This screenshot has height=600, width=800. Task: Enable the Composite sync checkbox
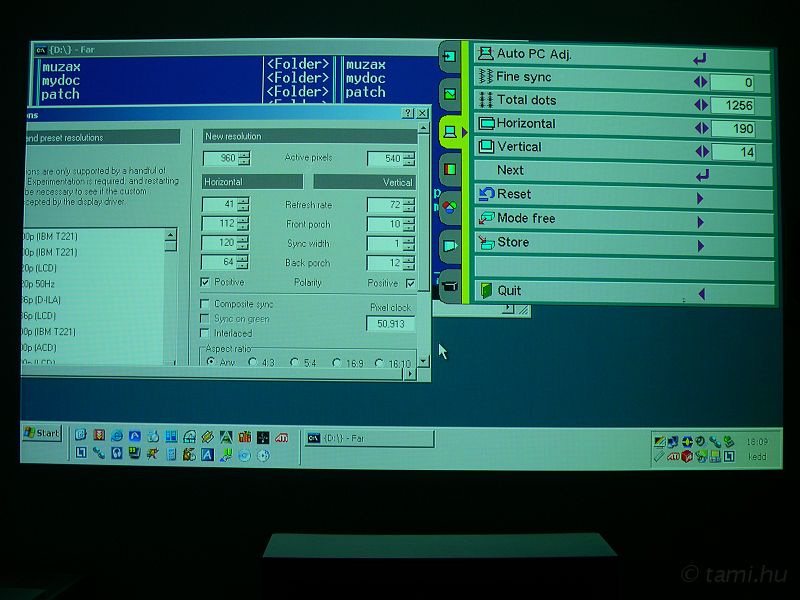click(206, 304)
